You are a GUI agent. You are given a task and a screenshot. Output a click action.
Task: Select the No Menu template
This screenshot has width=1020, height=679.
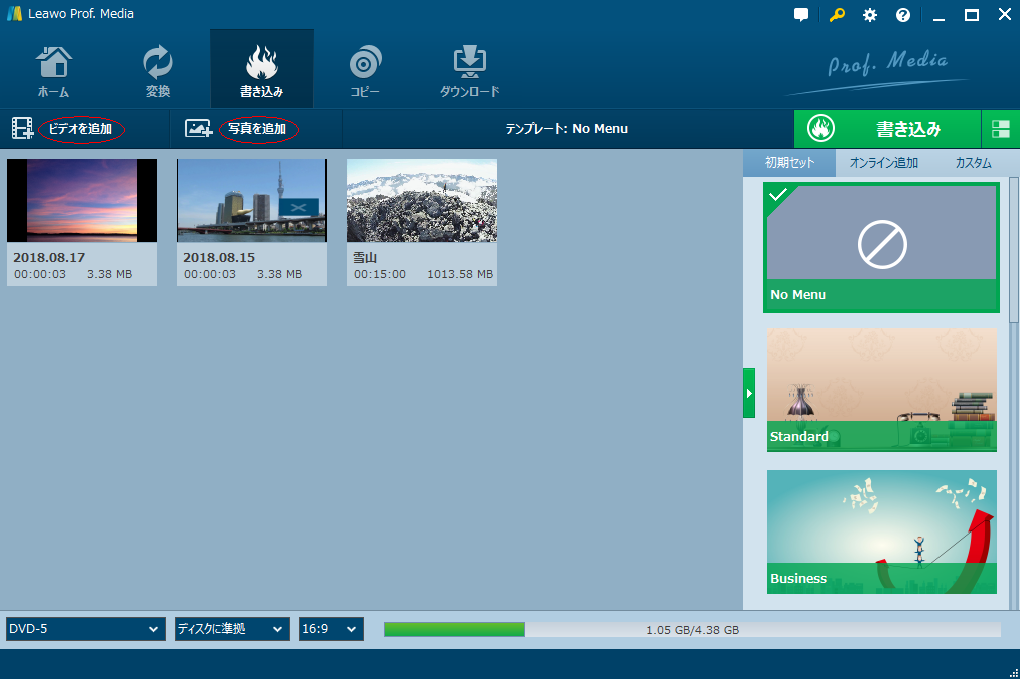click(x=881, y=247)
